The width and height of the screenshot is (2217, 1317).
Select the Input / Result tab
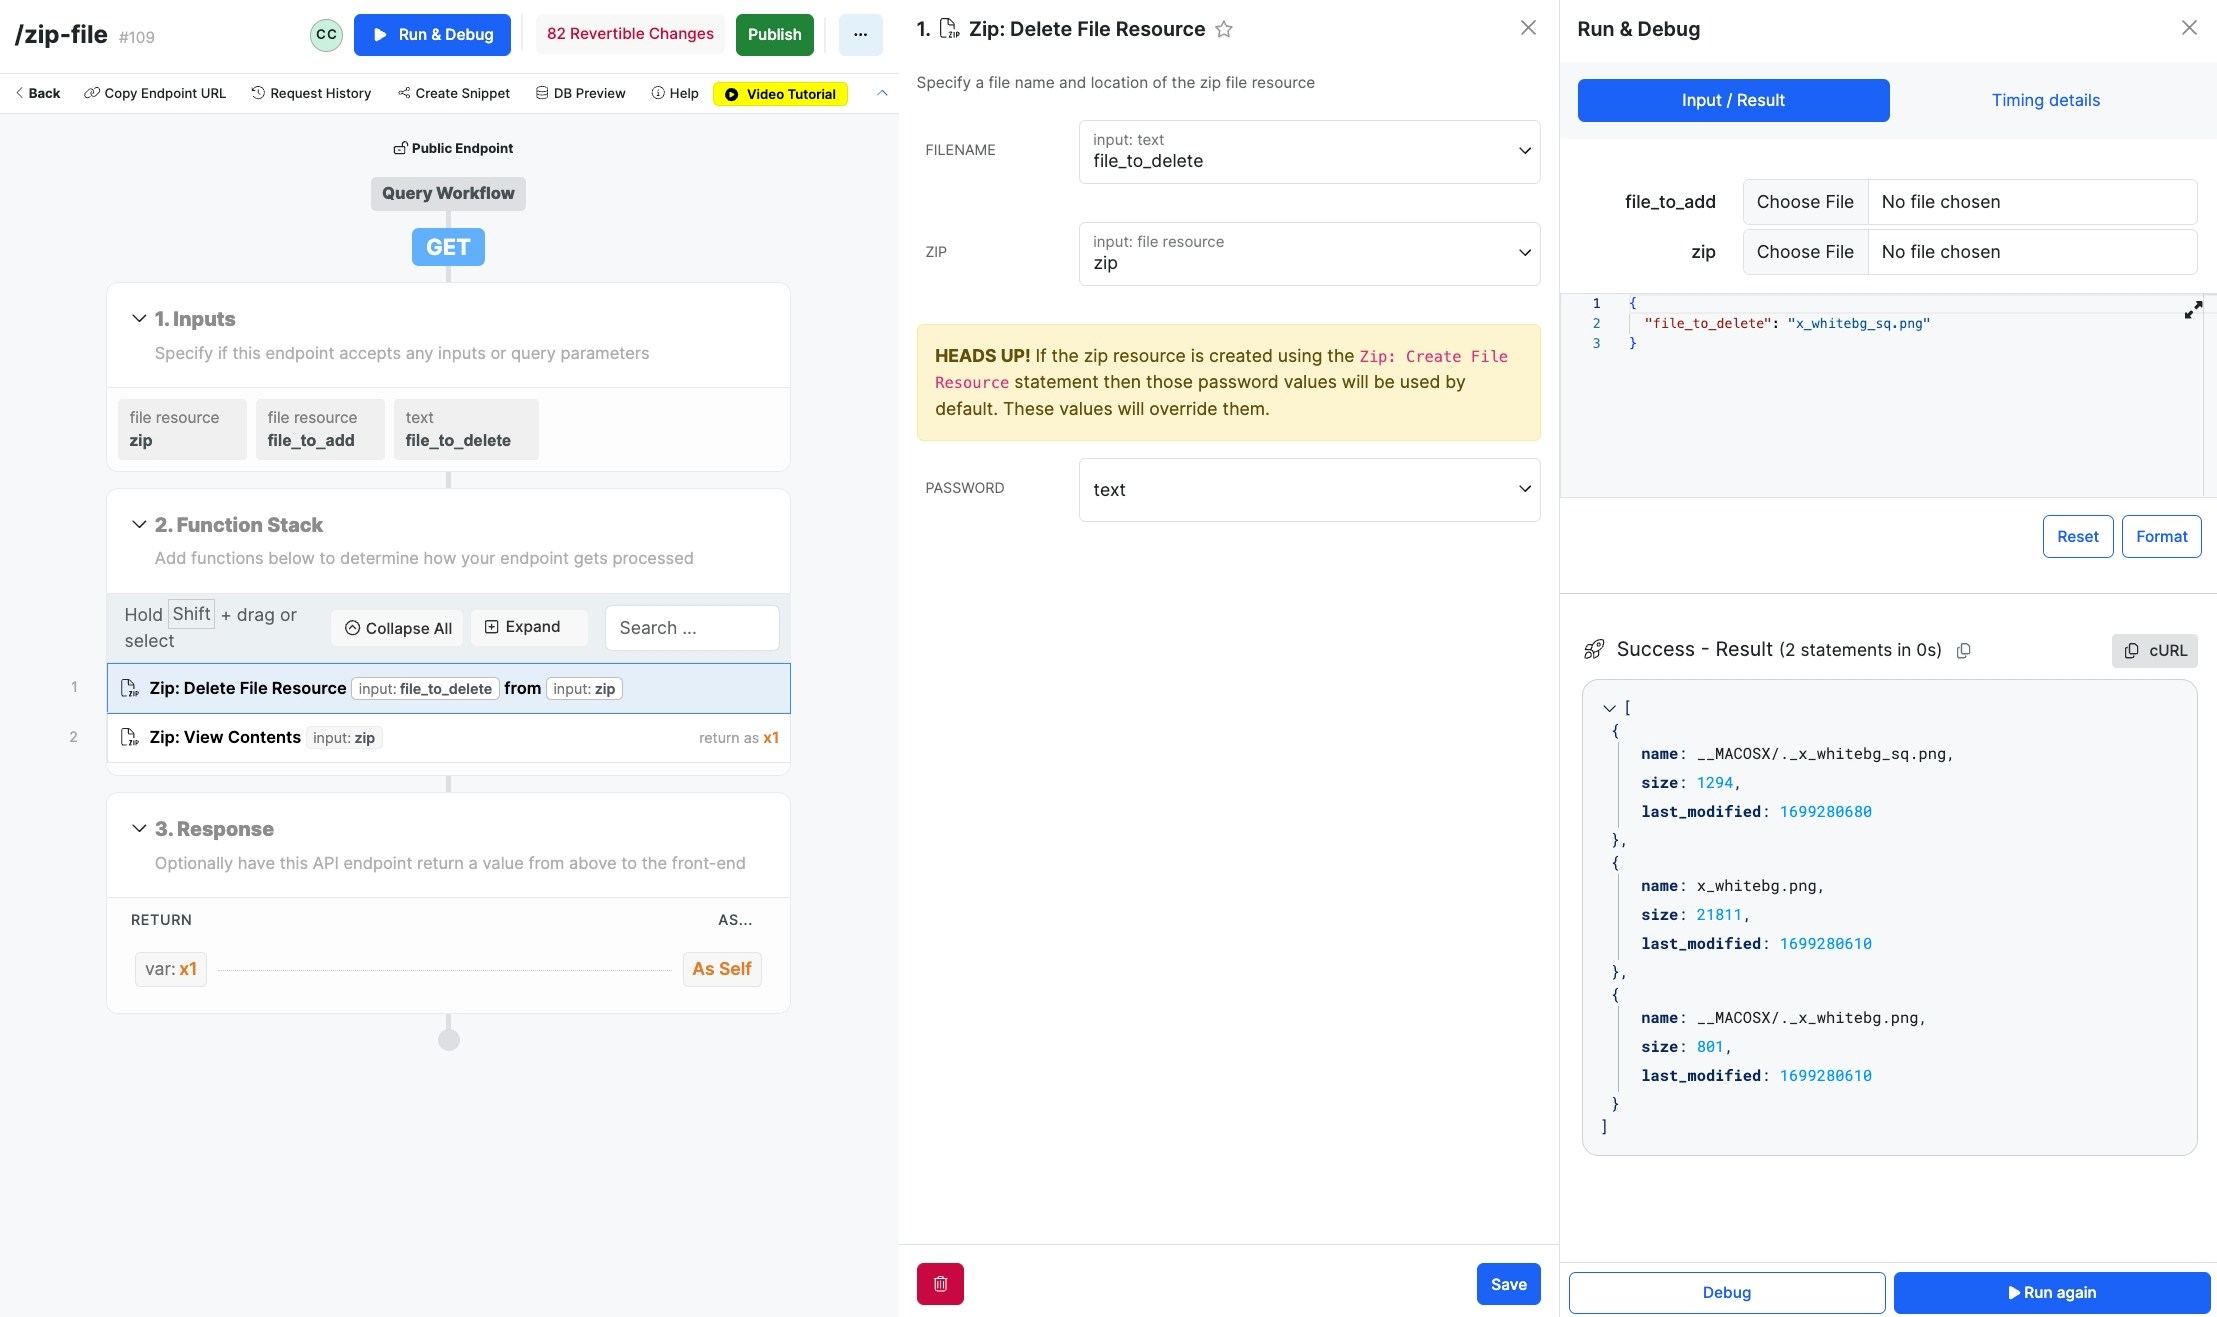click(x=1732, y=100)
